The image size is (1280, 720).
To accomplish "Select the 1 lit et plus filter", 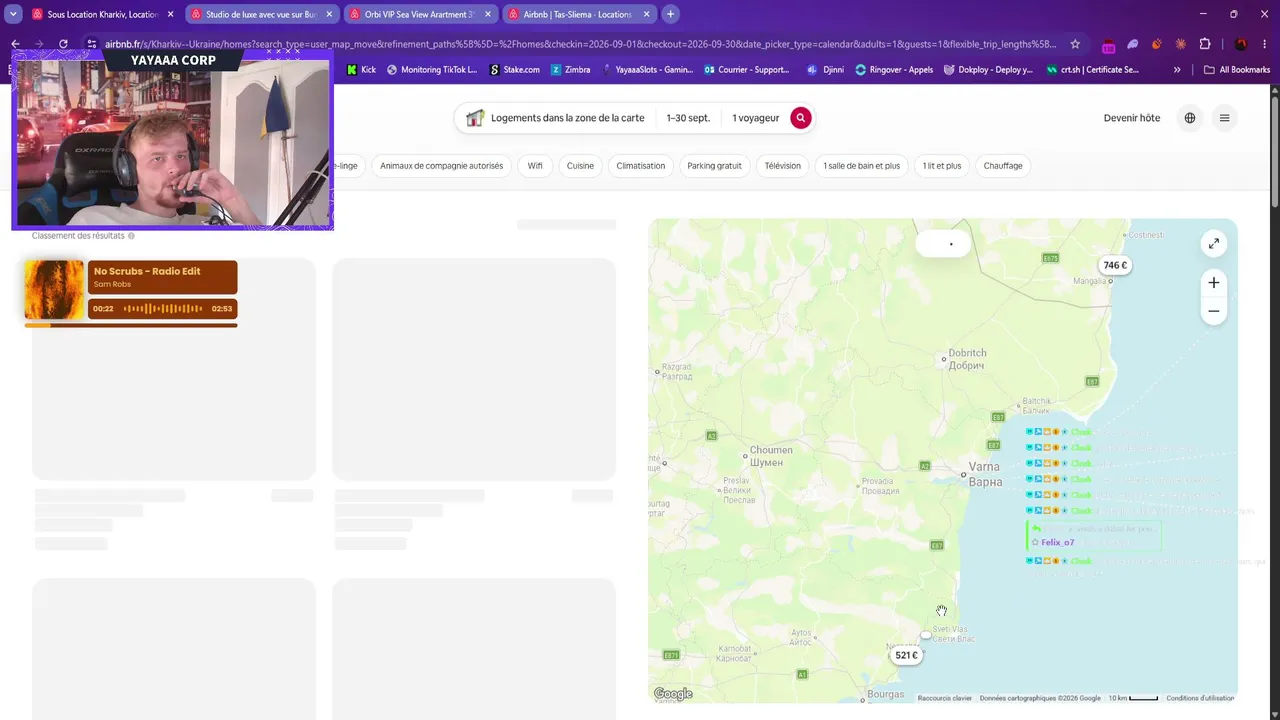I will pos(942,166).
